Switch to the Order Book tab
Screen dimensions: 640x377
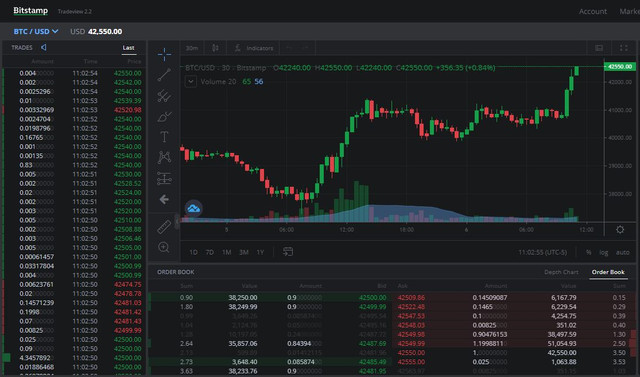point(608,272)
